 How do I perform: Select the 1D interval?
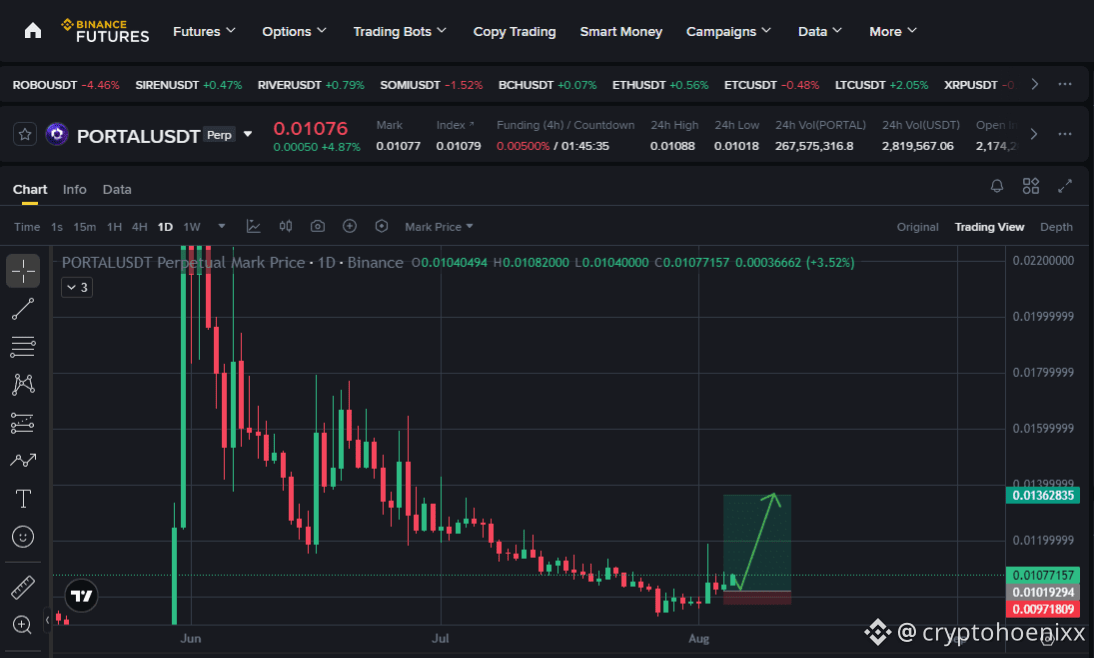pyautogui.click(x=165, y=227)
